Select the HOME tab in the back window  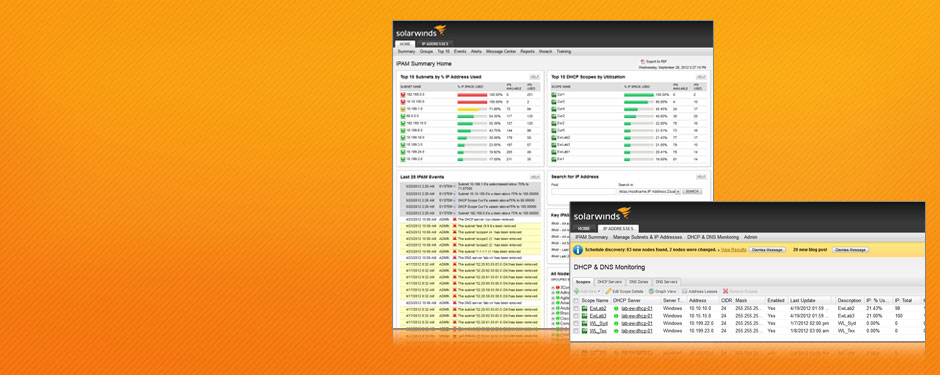coord(405,44)
